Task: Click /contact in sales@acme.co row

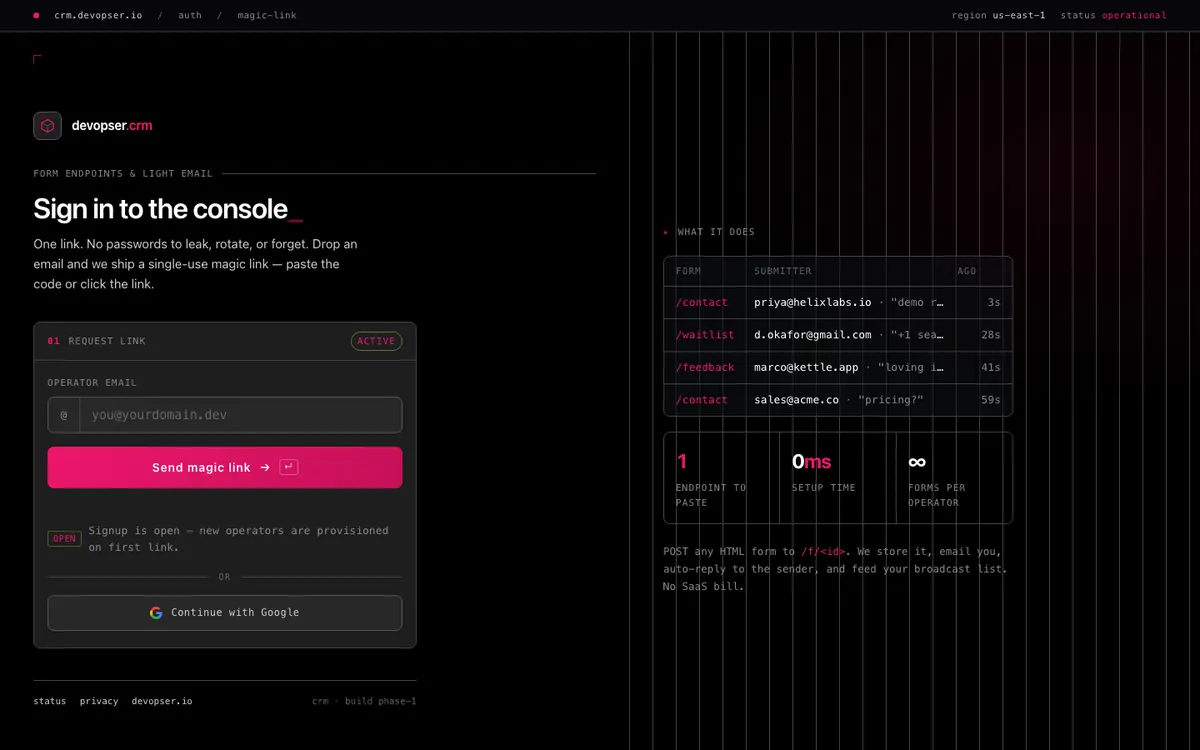Action: click(x=702, y=400)
